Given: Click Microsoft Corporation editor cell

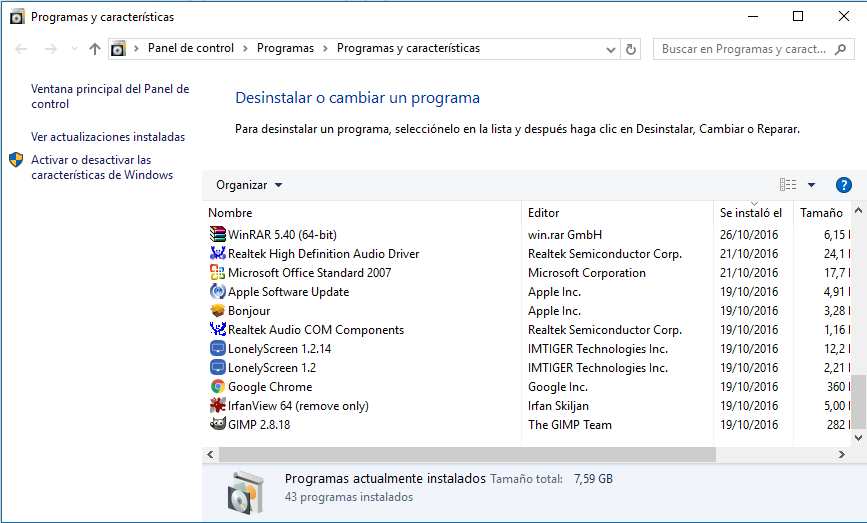Looking at the screenshot, I should tap(587, 273).
